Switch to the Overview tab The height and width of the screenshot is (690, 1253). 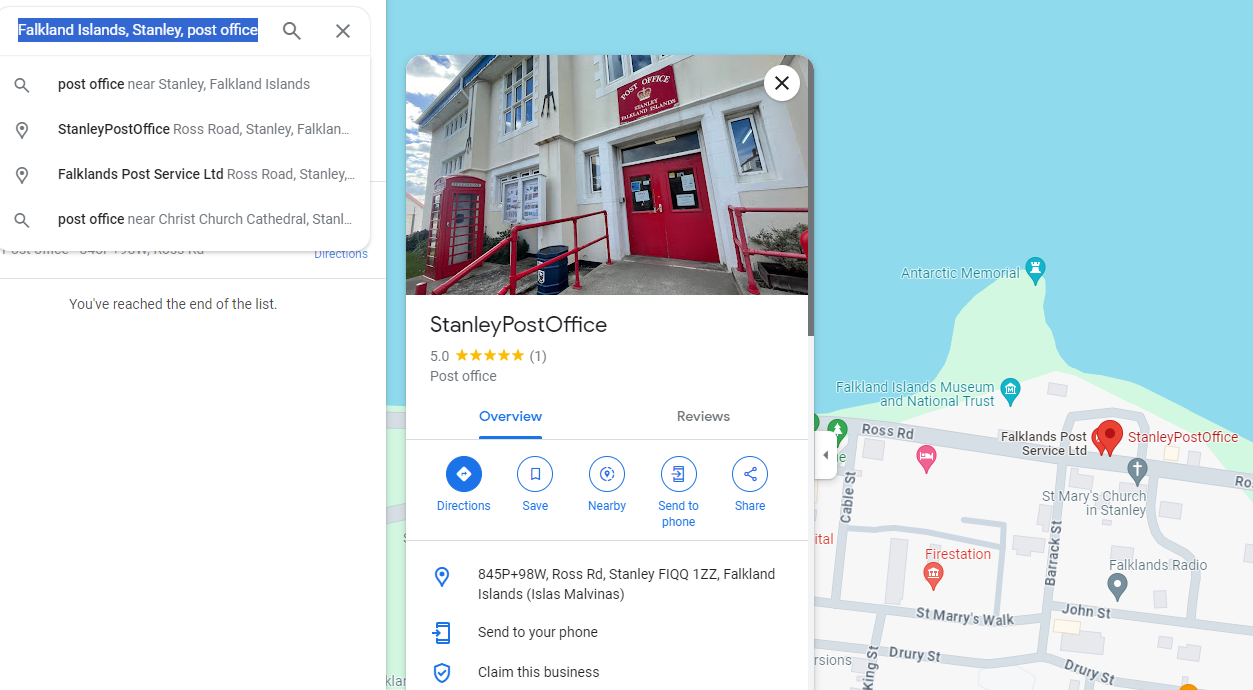tap(510, 417)
